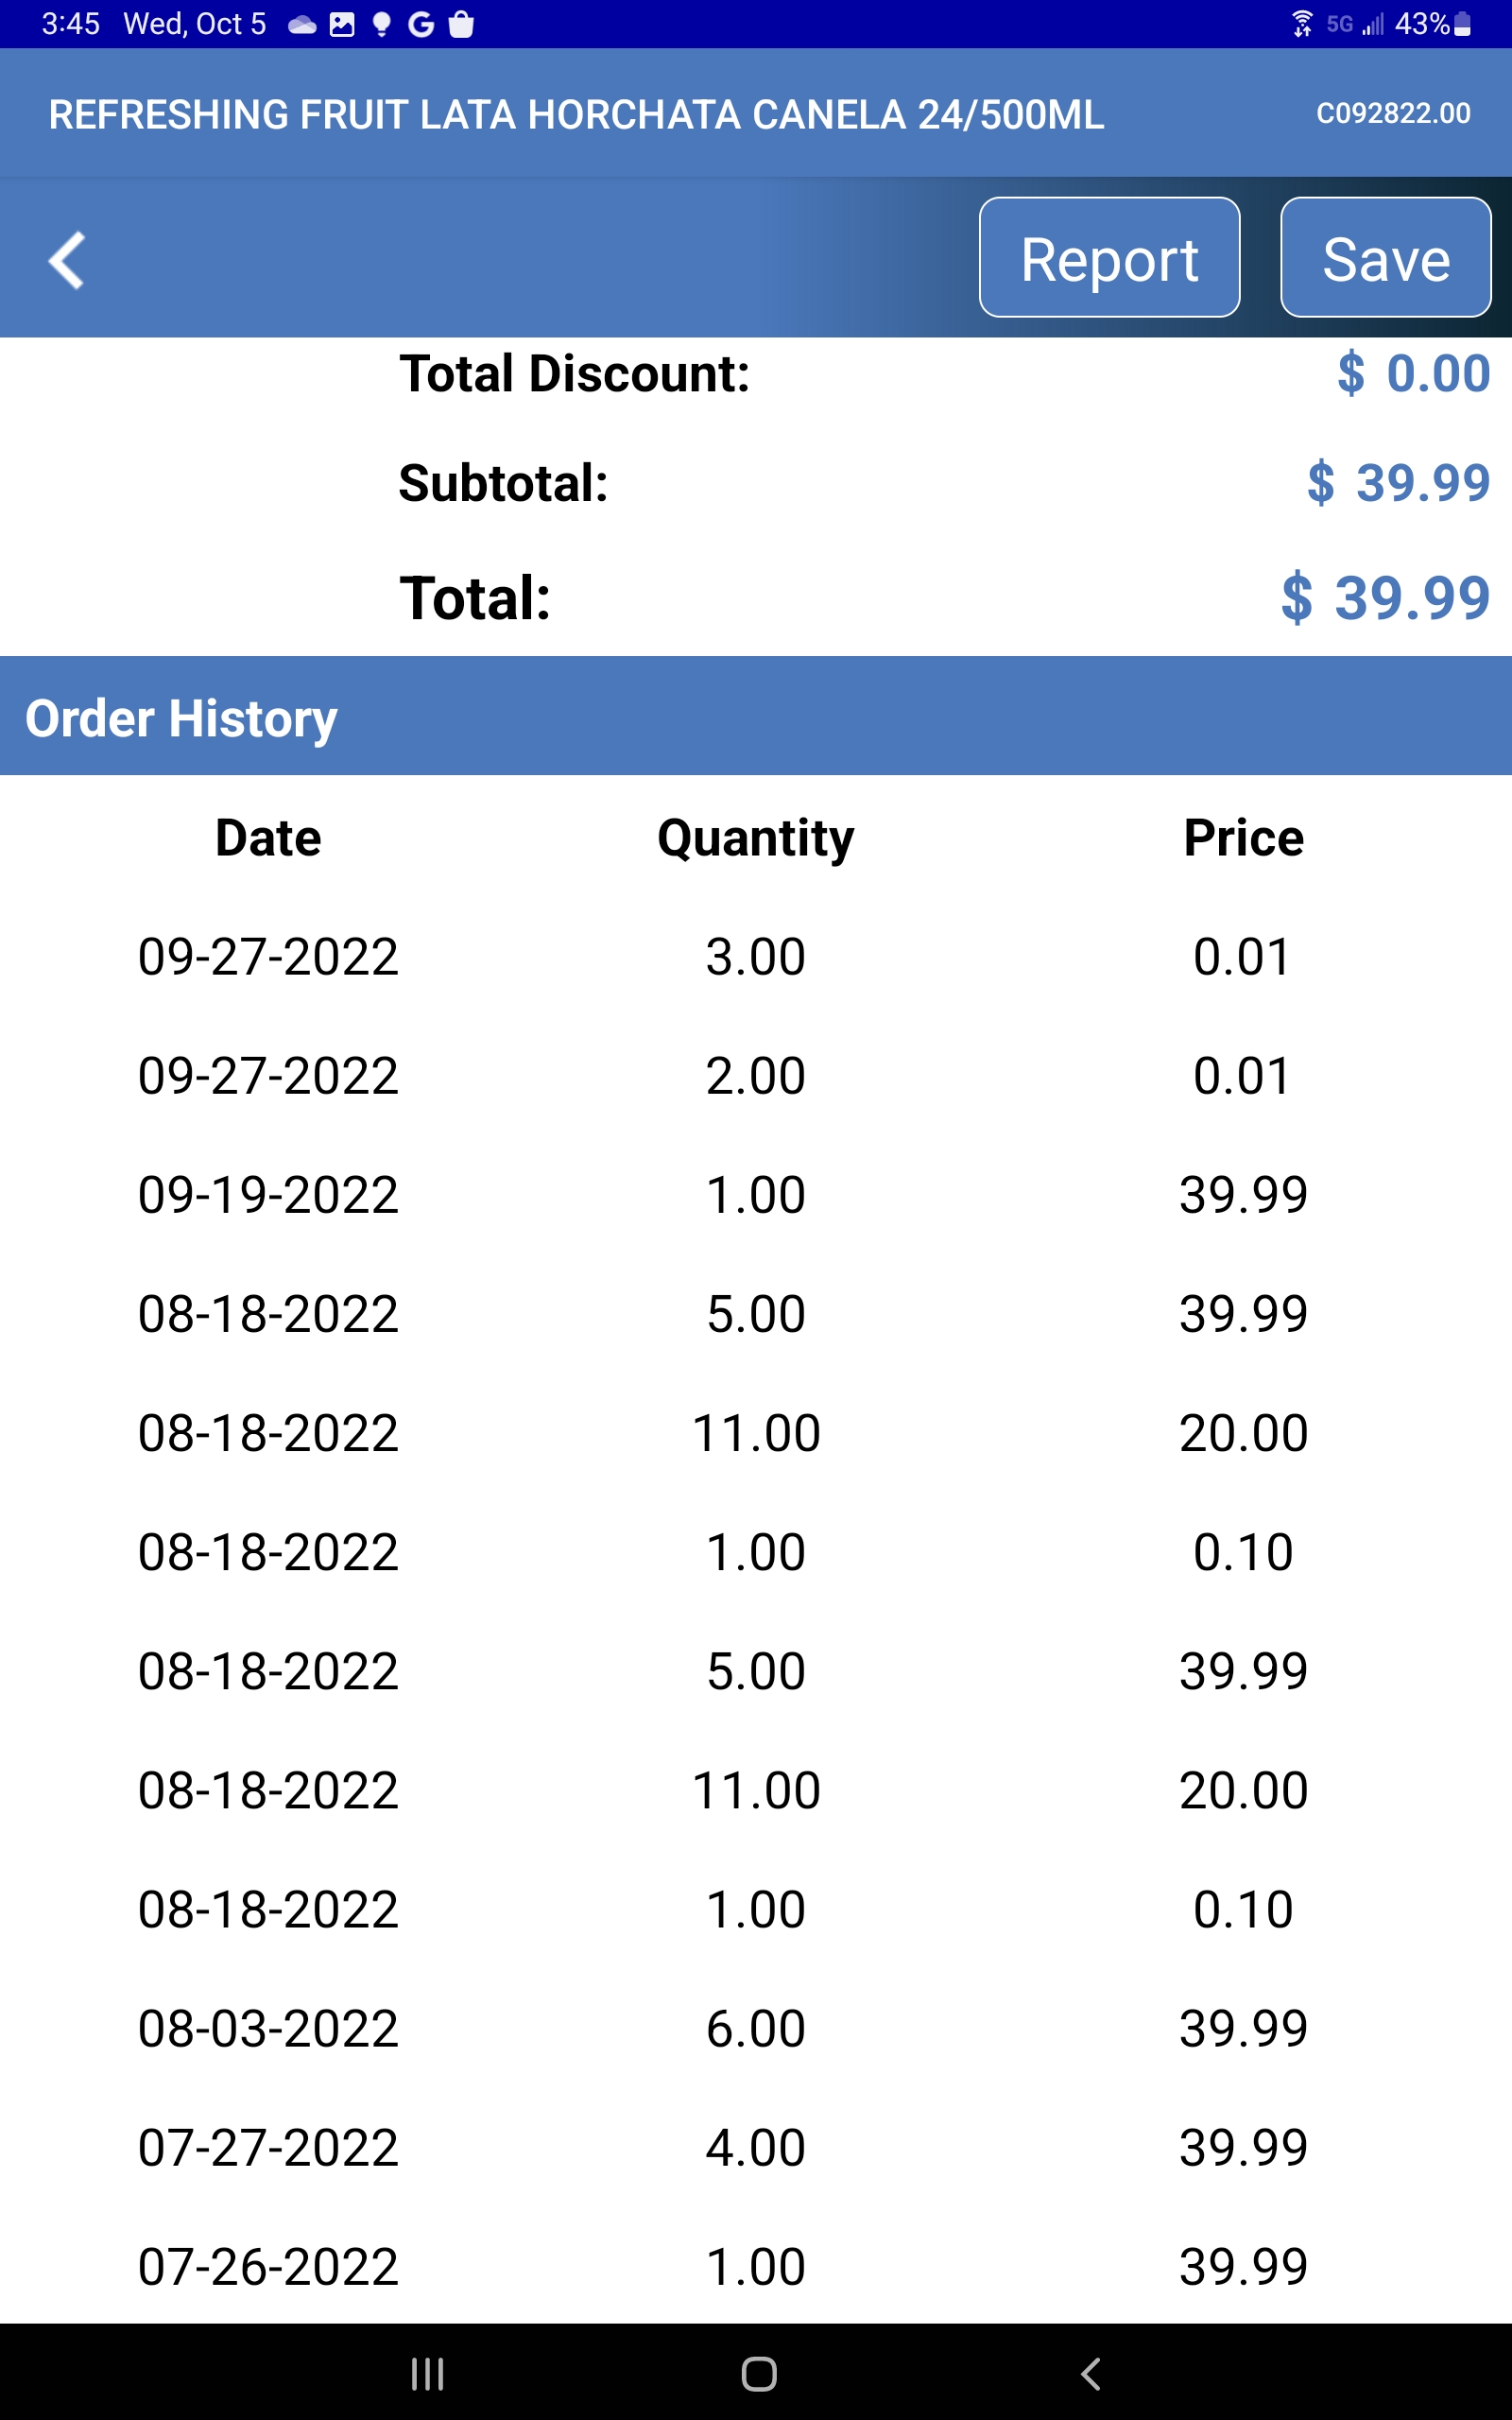Select the 09-19-2022 order history row

tap(756, 1195)
